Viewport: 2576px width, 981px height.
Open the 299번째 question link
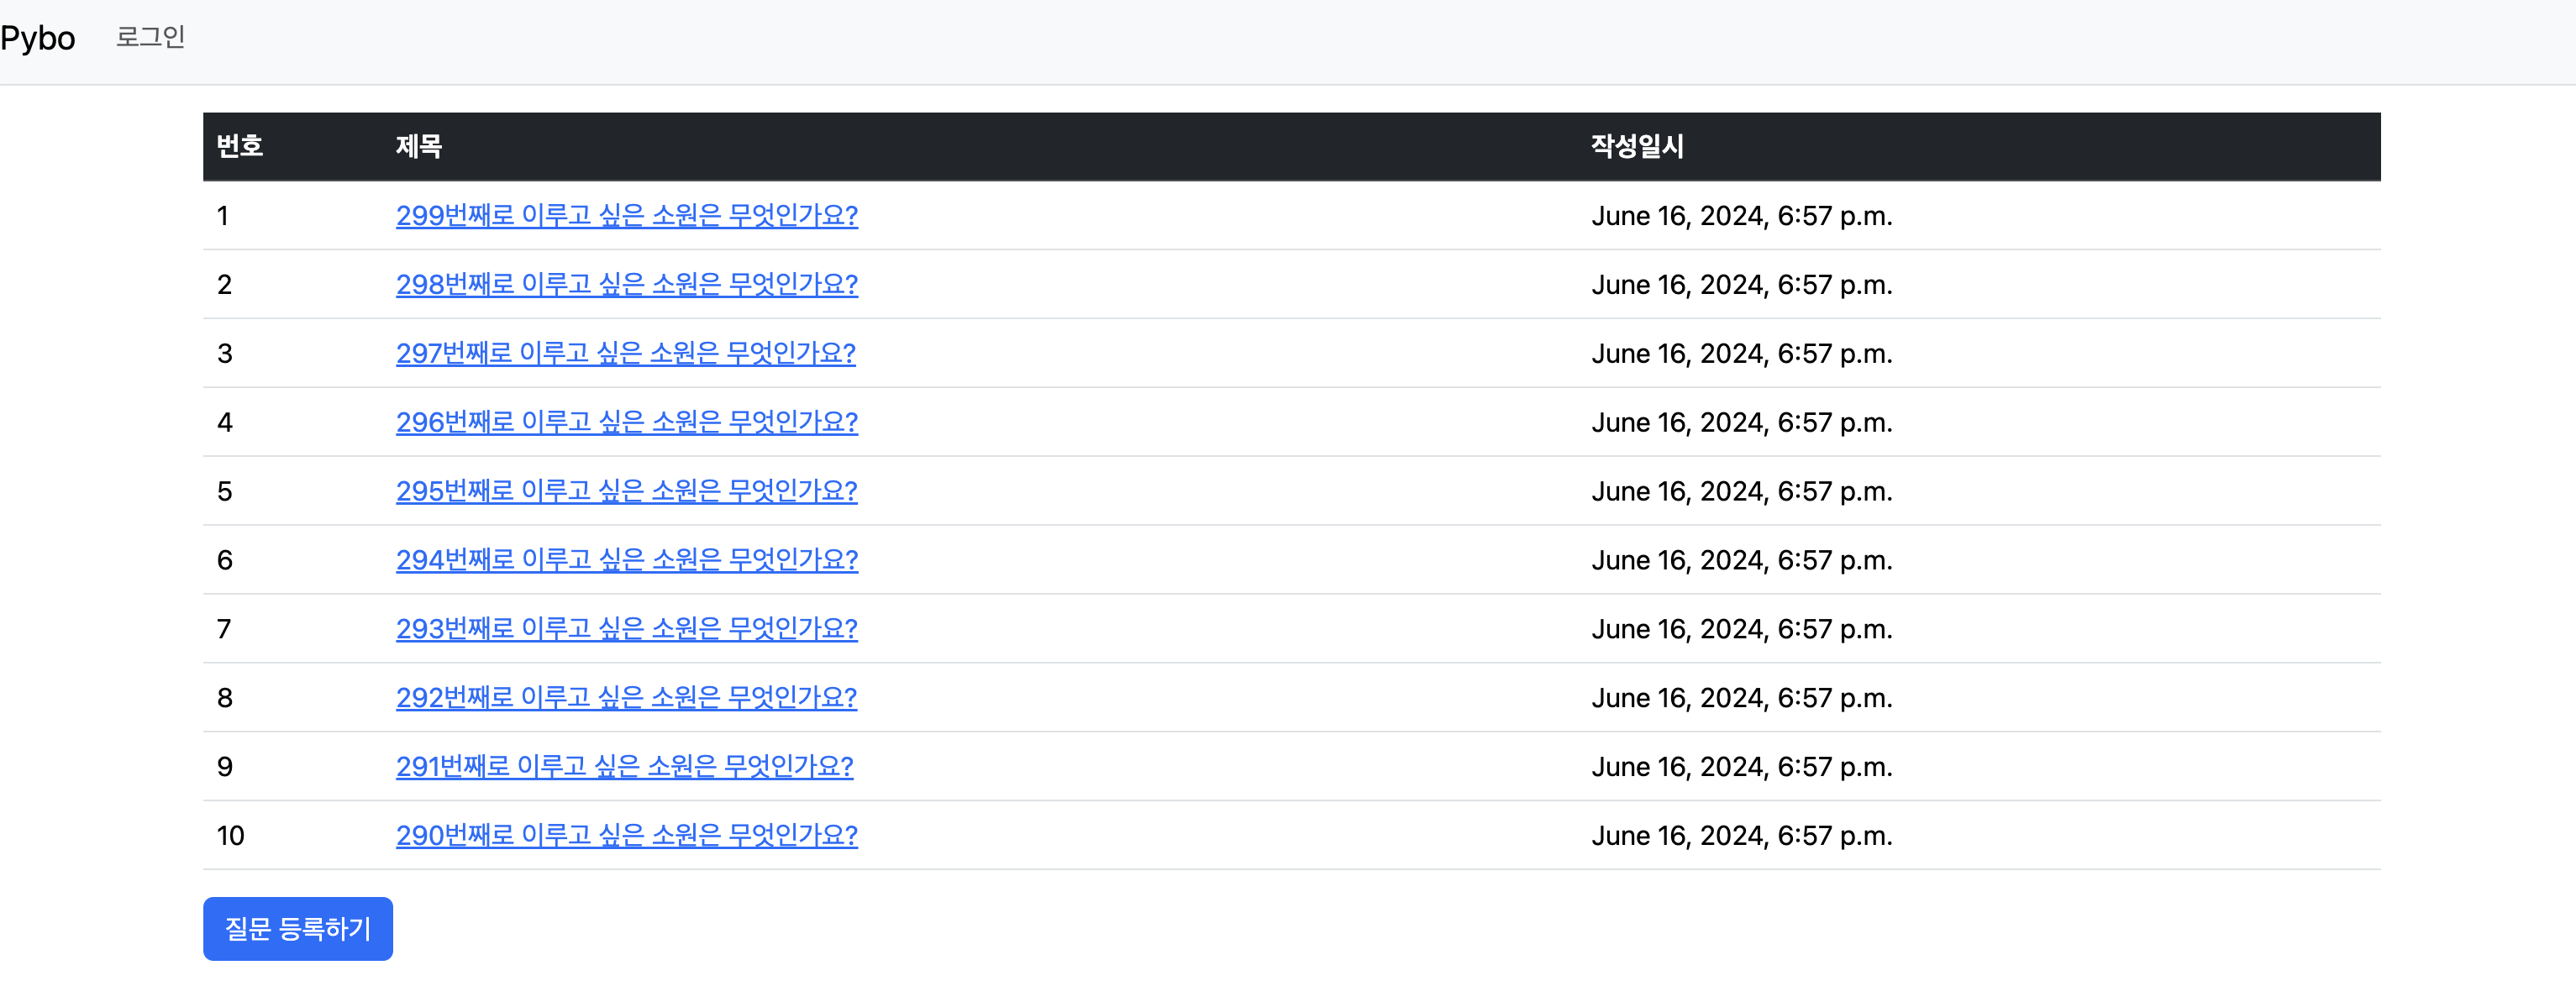coord(626,215)
